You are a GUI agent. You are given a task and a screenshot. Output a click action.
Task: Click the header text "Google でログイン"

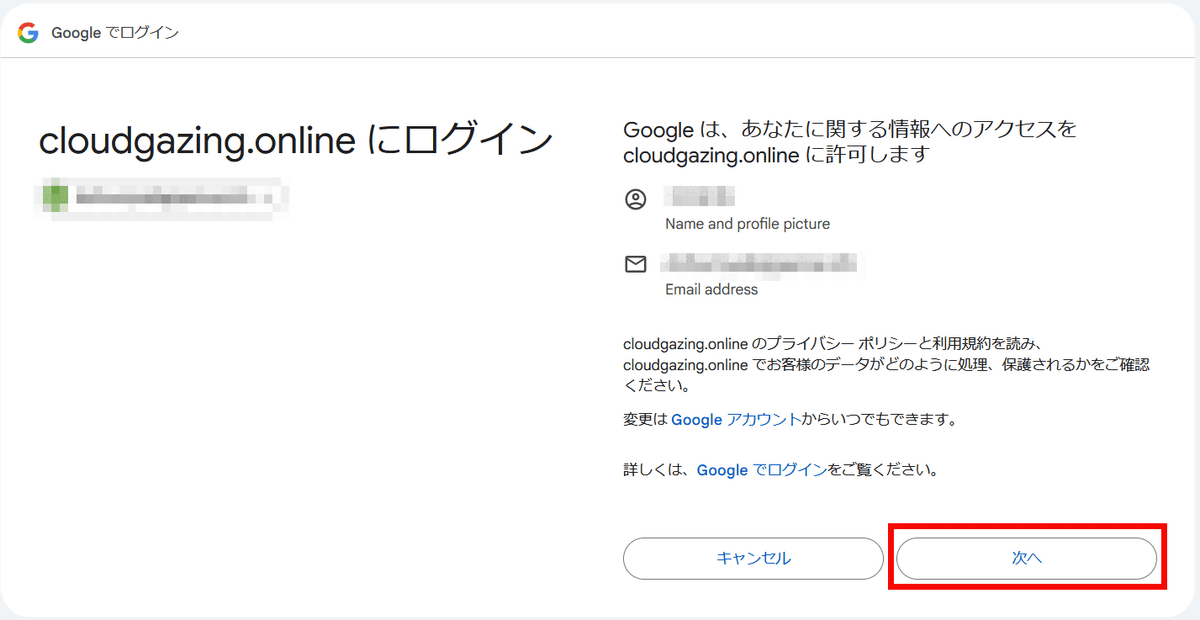coord(115,33)
